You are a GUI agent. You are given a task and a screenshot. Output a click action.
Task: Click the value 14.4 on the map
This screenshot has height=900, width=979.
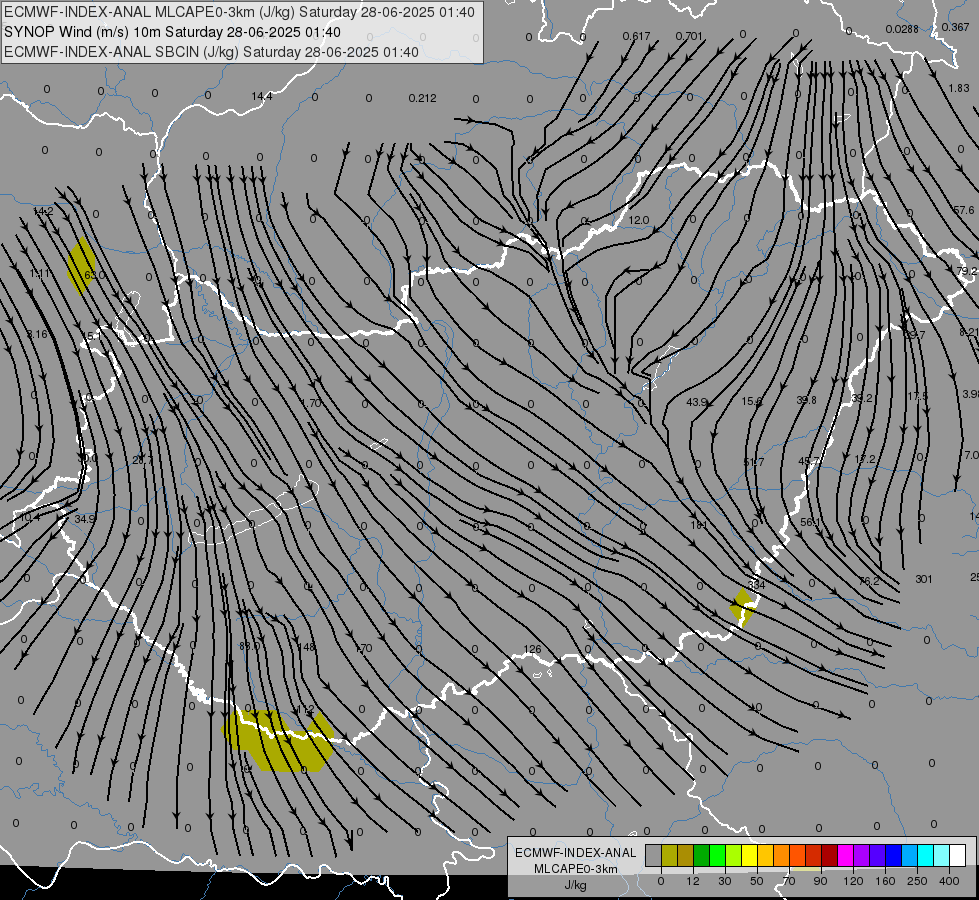[262, 96]
